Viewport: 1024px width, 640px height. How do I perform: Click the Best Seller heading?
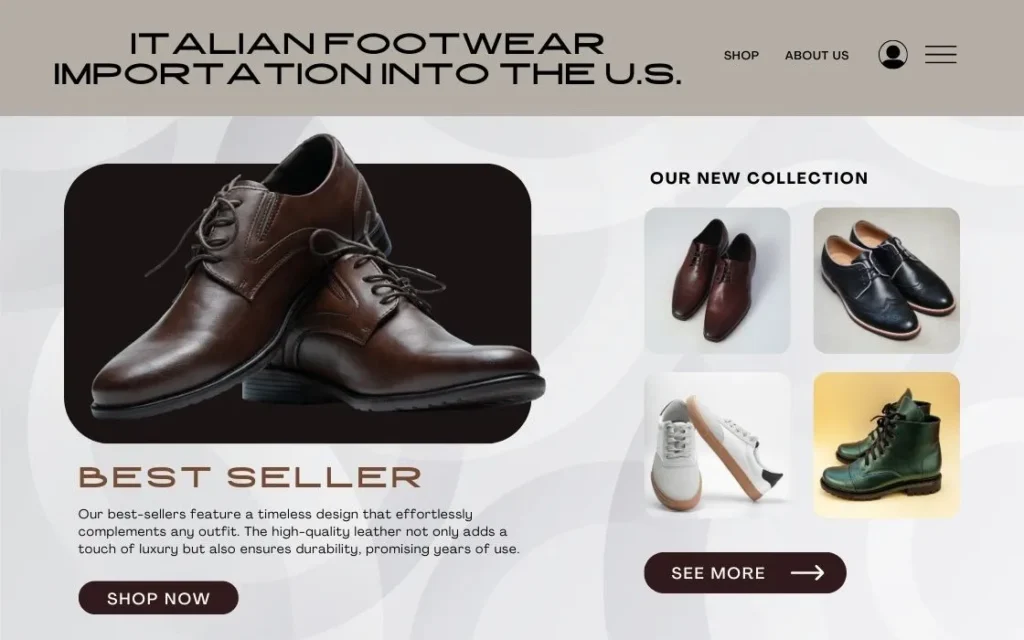coord(250,477)
